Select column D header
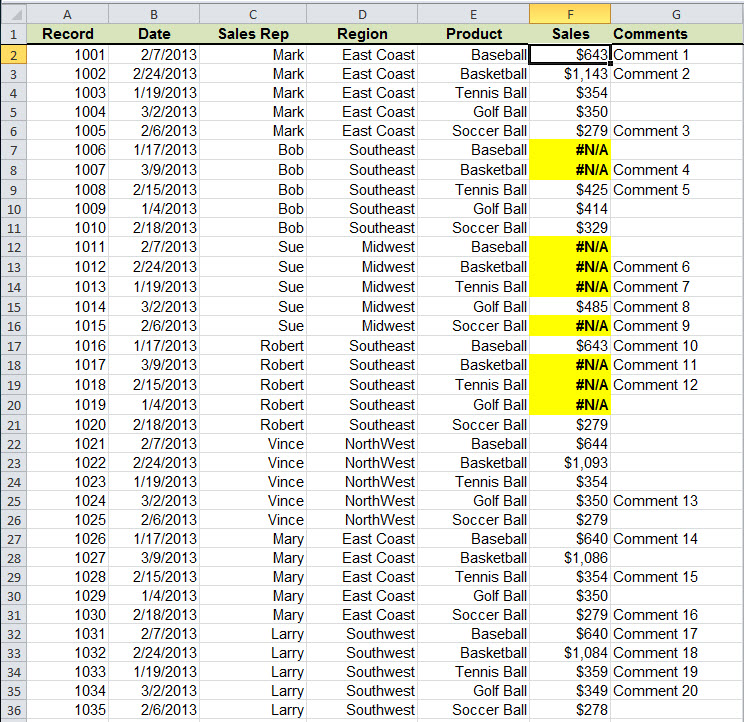The width and height of the screenshot is (744, 722). pyautogui.click(x=362, y=14)
